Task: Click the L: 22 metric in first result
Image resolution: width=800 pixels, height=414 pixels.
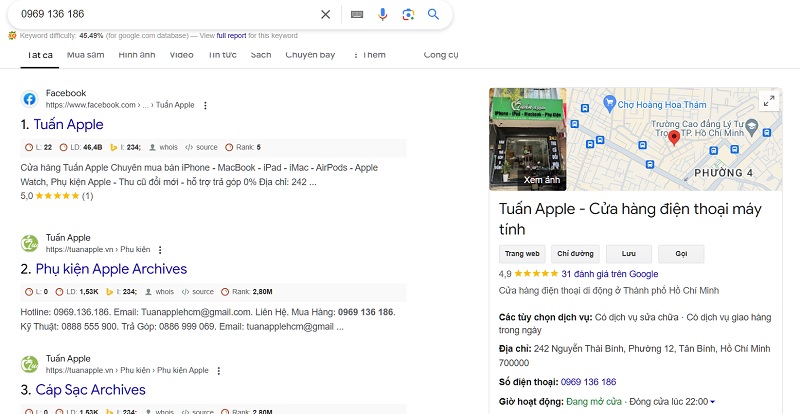Action: tap(38, 147)
